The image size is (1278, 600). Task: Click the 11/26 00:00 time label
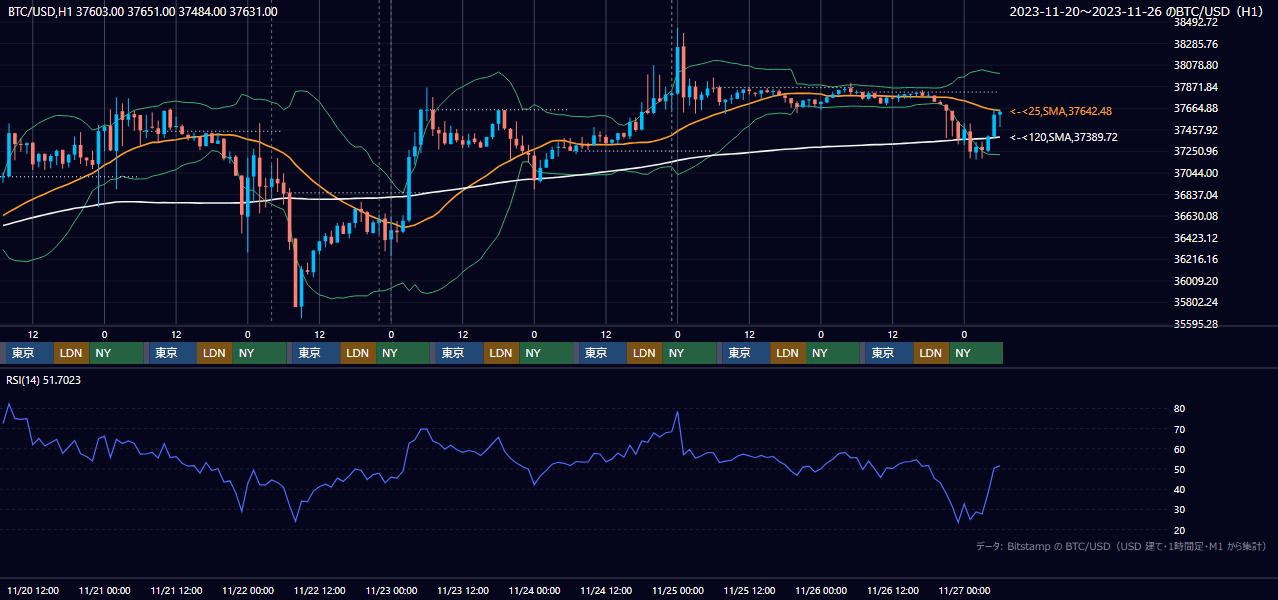click(x=821, y=590)
